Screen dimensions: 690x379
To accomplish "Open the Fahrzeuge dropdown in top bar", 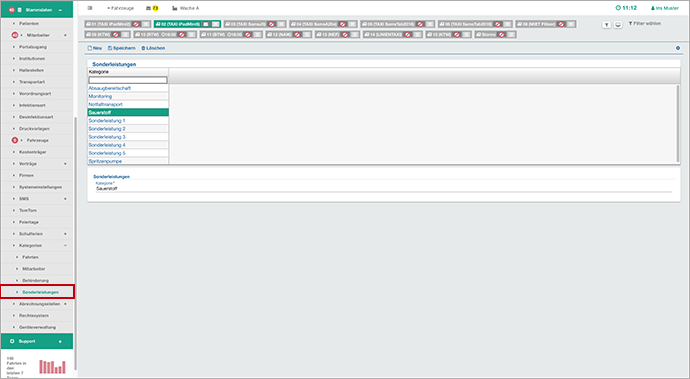I will click(120, 8).
